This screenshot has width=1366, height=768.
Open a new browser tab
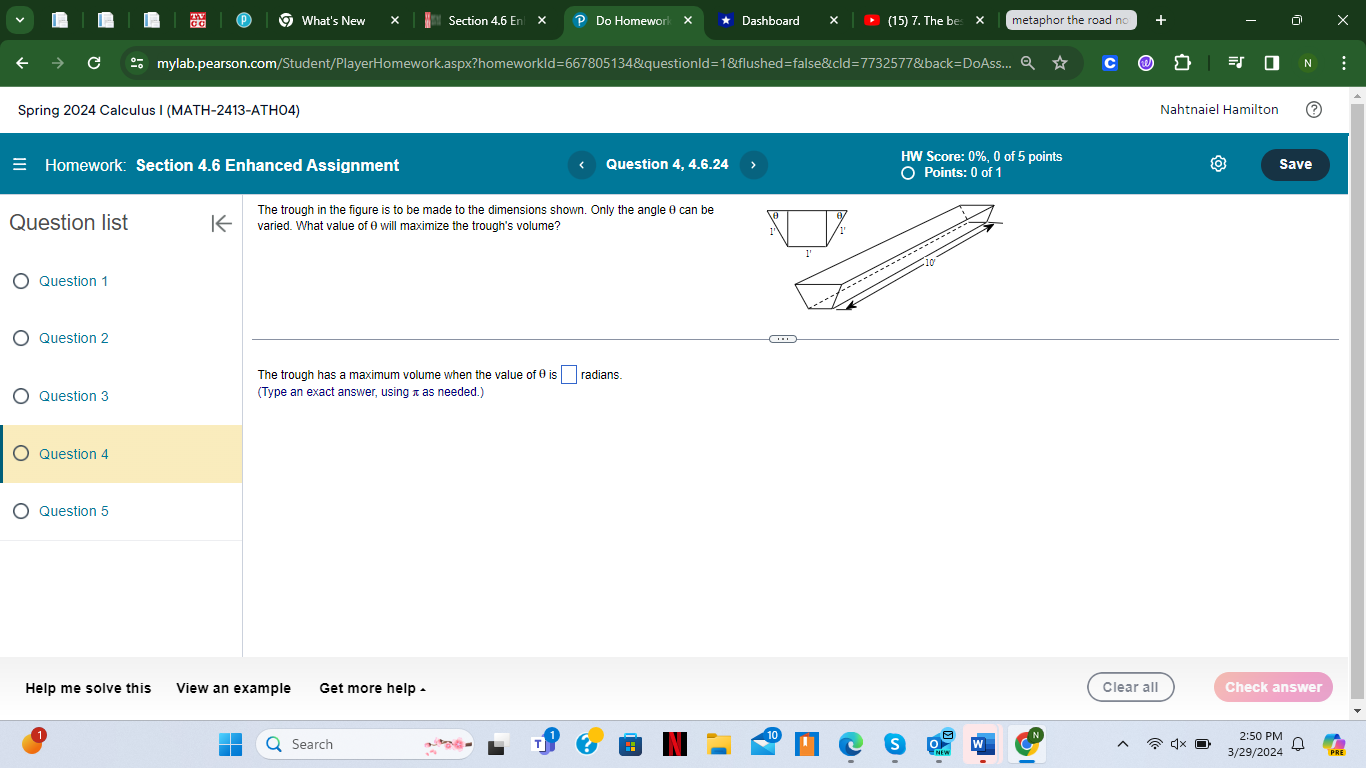click(1160, 20)
